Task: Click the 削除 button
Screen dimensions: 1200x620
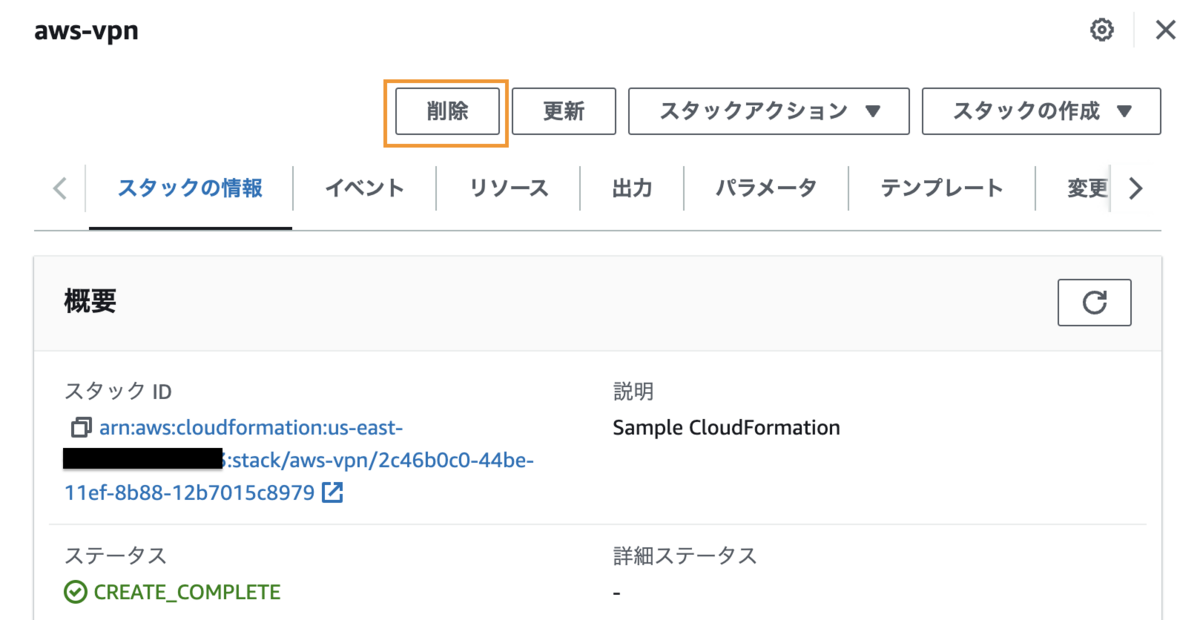Action: pyautogui.click(x=447, y=111)
